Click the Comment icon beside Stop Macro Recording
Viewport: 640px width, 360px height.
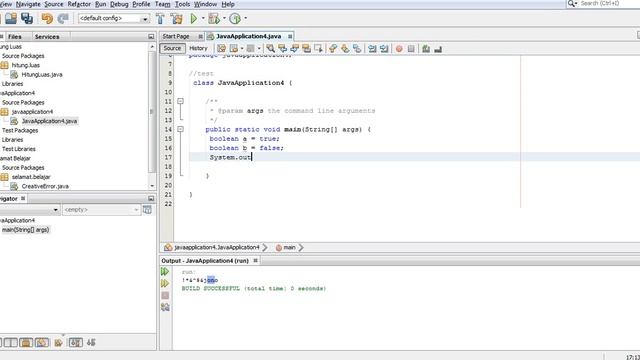tap(426, 49)
